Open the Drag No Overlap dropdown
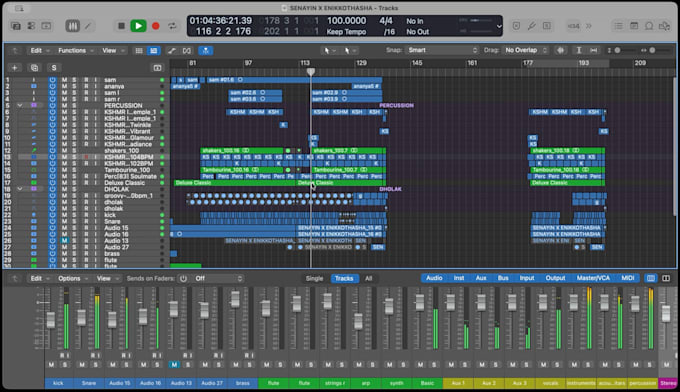Screen dimensions: 680x392 tap(526, 50)
